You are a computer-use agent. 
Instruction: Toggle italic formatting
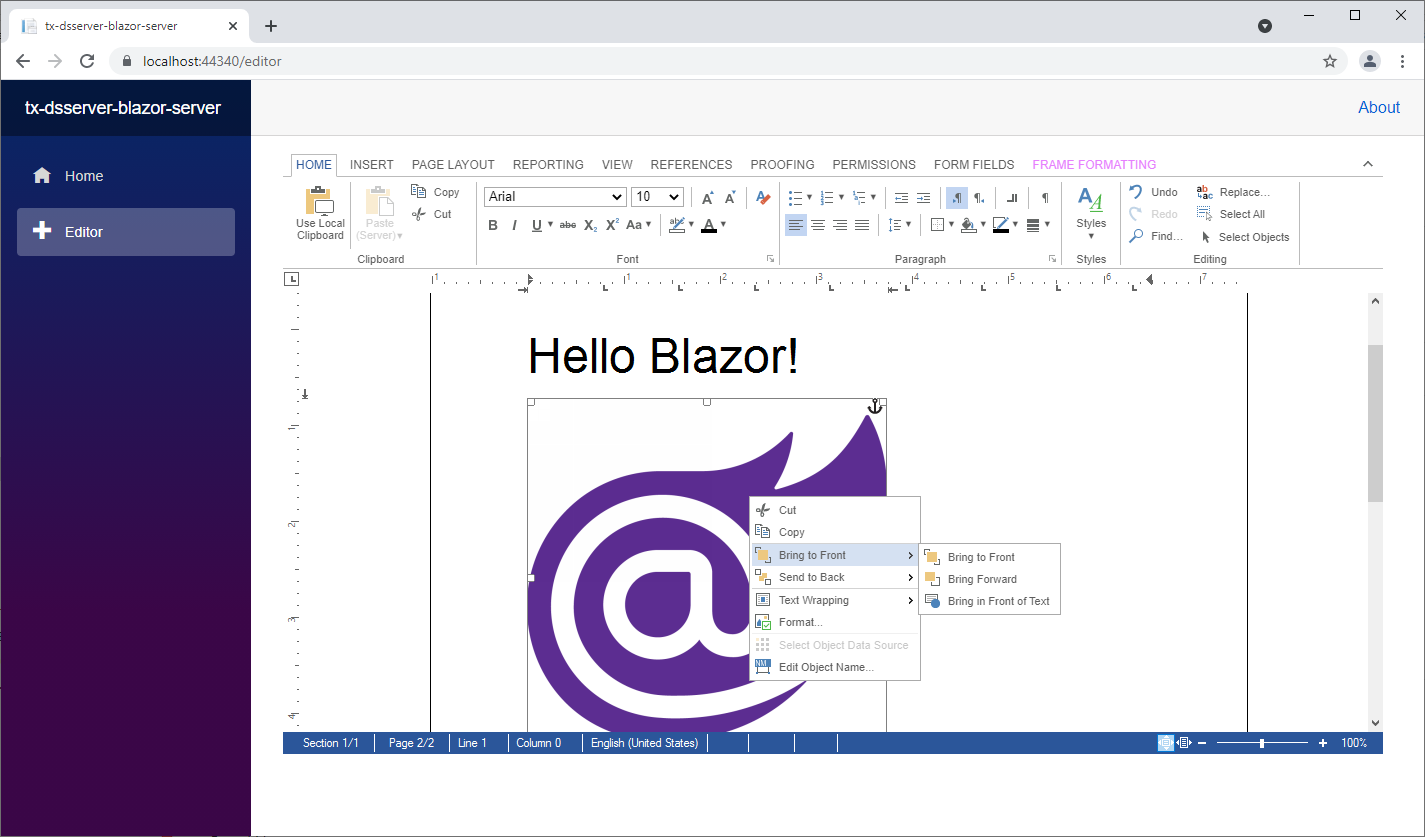514,225
